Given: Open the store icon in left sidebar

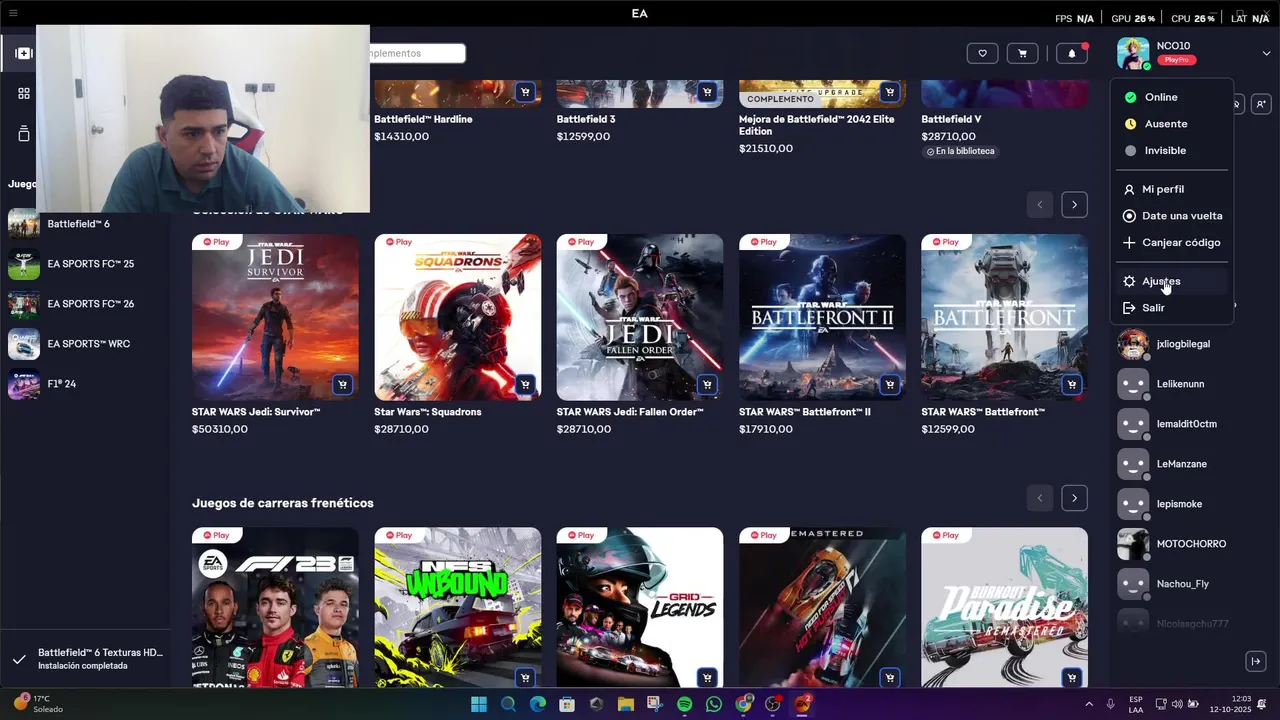Looking at the screenshot, I should pos(24,53).
